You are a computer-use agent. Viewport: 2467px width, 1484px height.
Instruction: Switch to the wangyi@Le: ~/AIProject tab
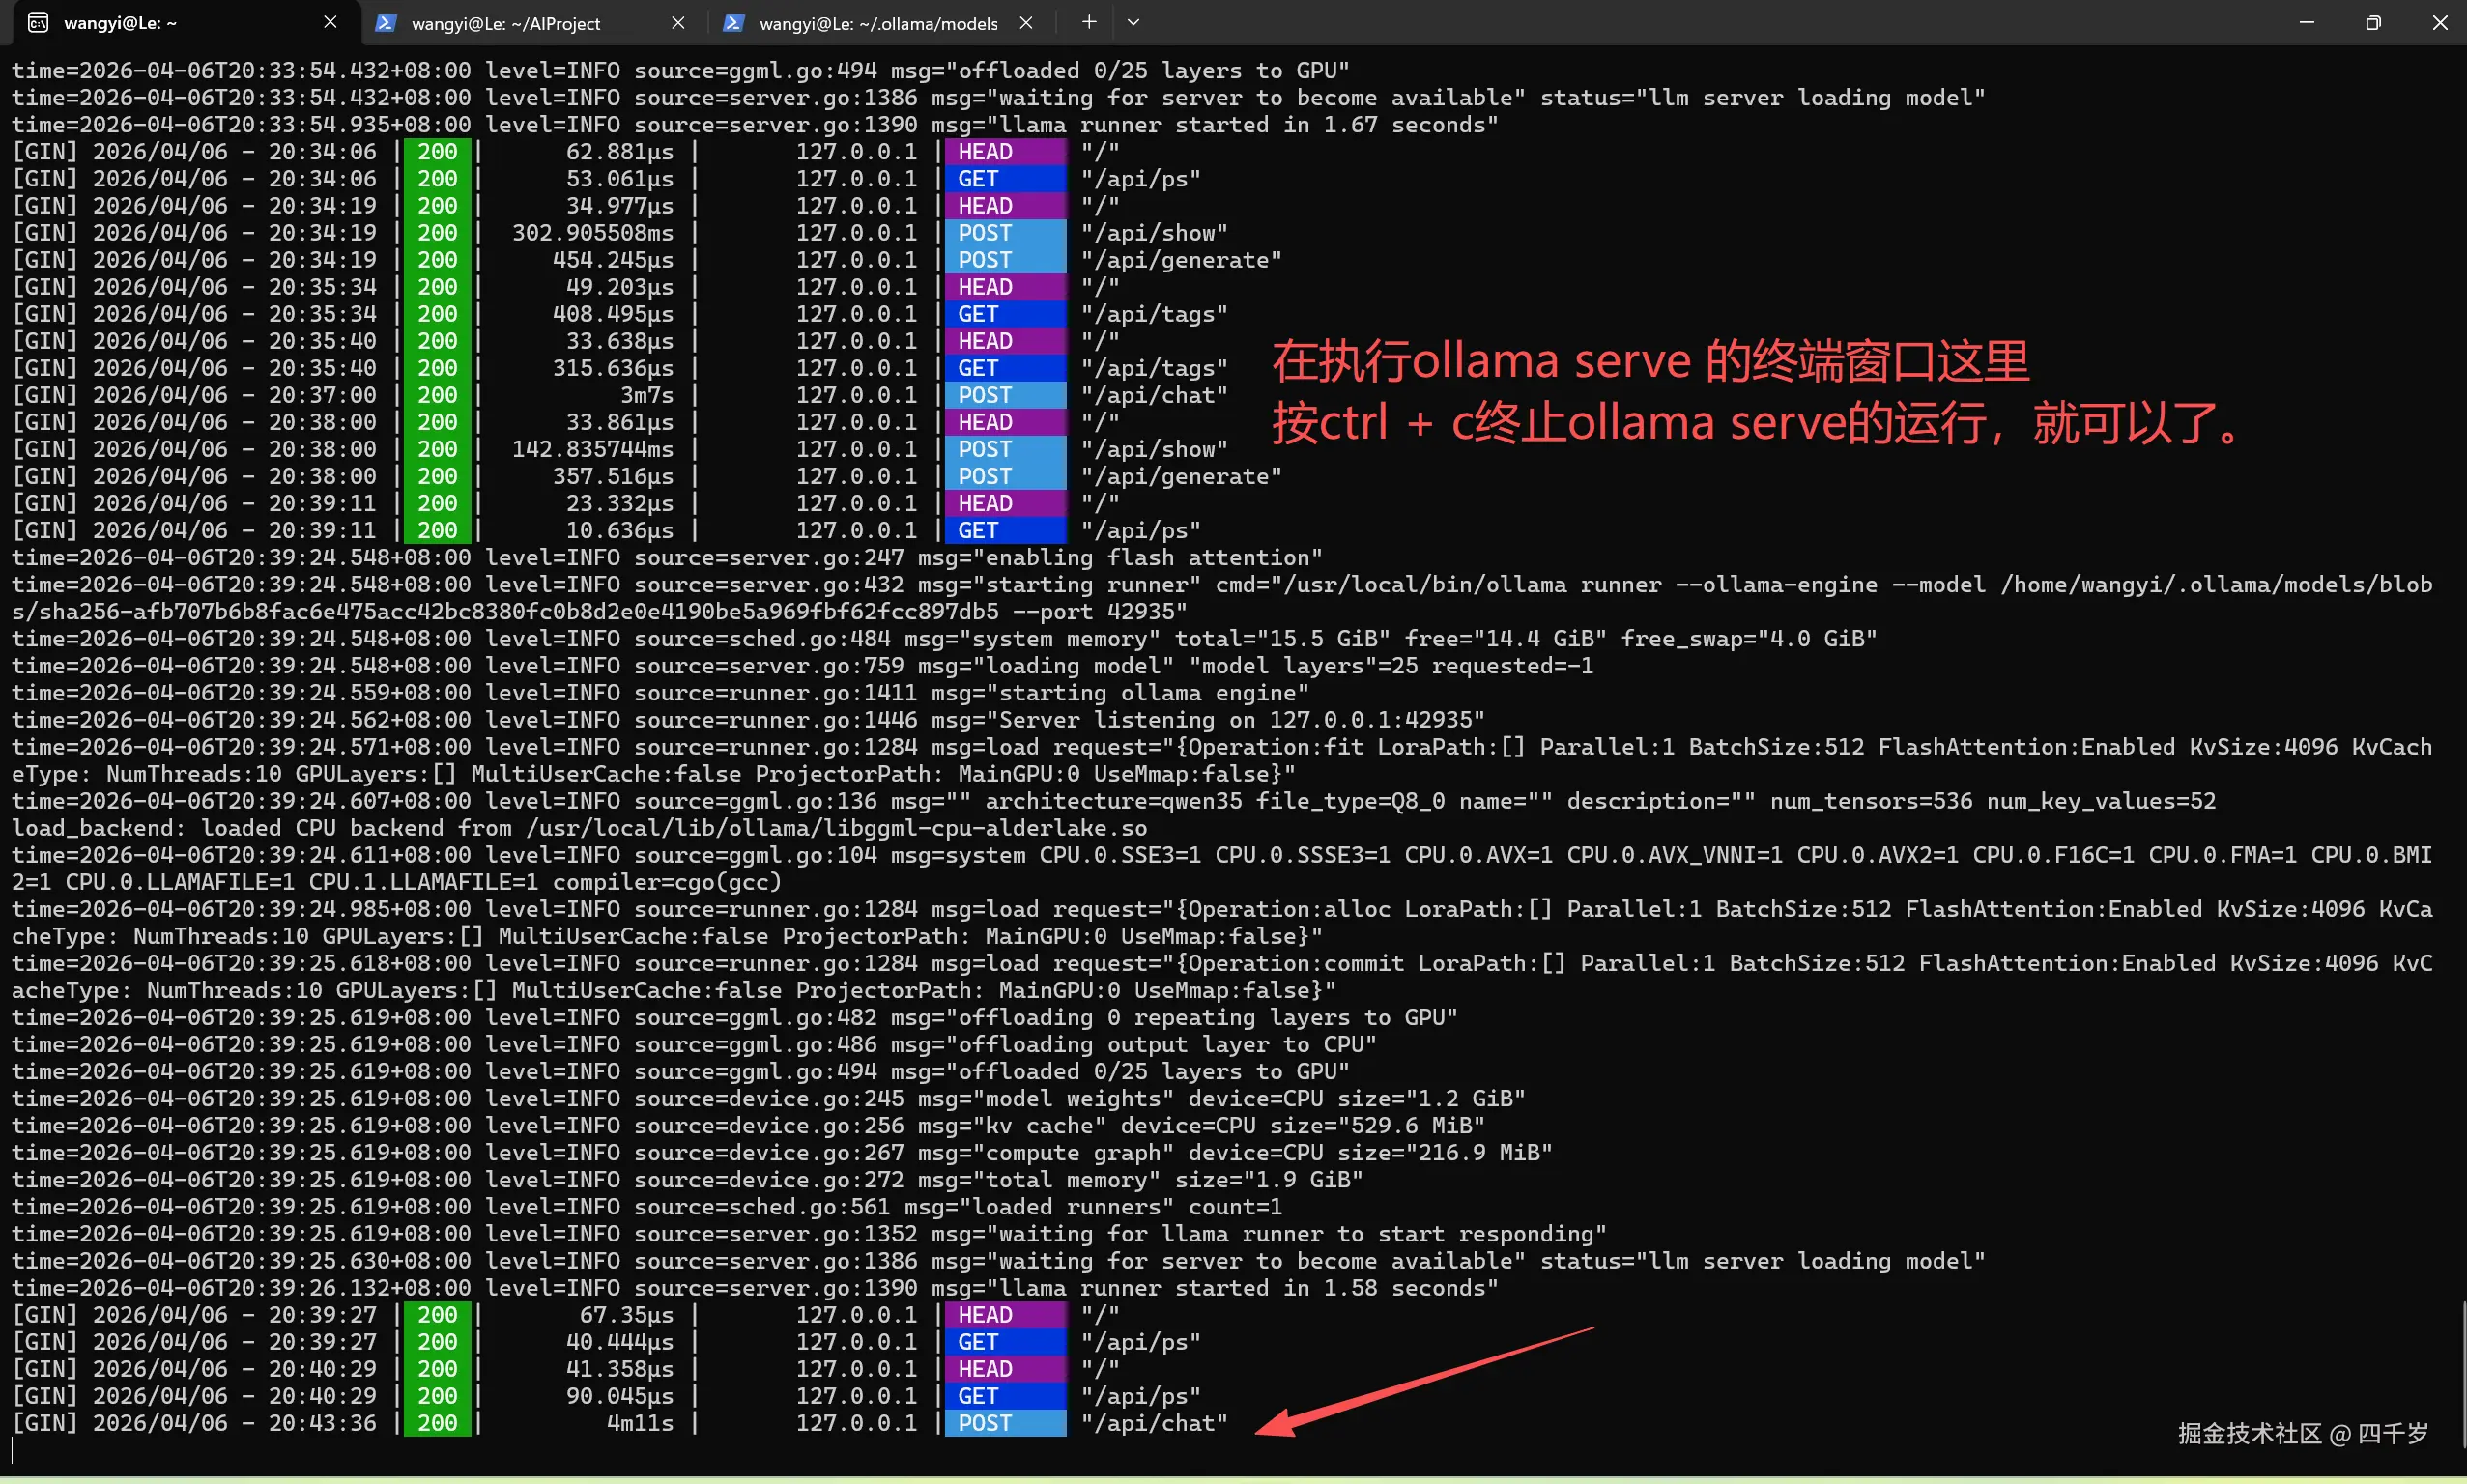pyautogui.click(x=506, y=23)
